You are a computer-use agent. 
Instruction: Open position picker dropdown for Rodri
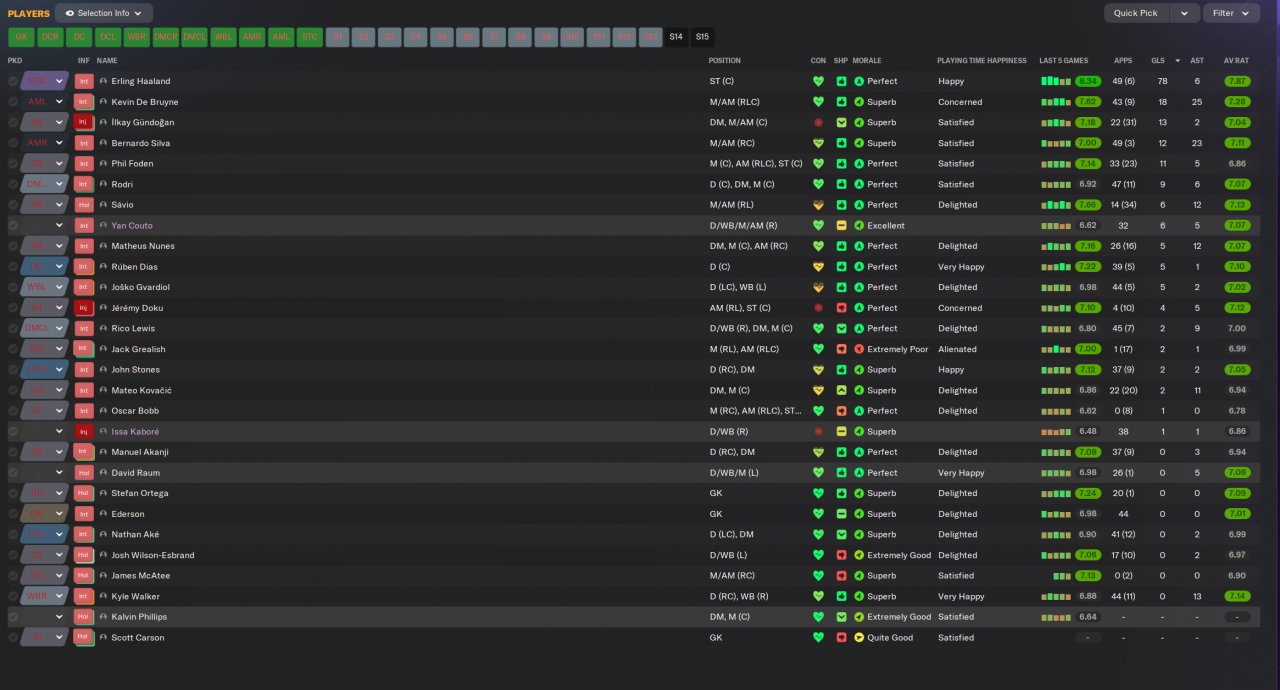(x=59, y=184)
